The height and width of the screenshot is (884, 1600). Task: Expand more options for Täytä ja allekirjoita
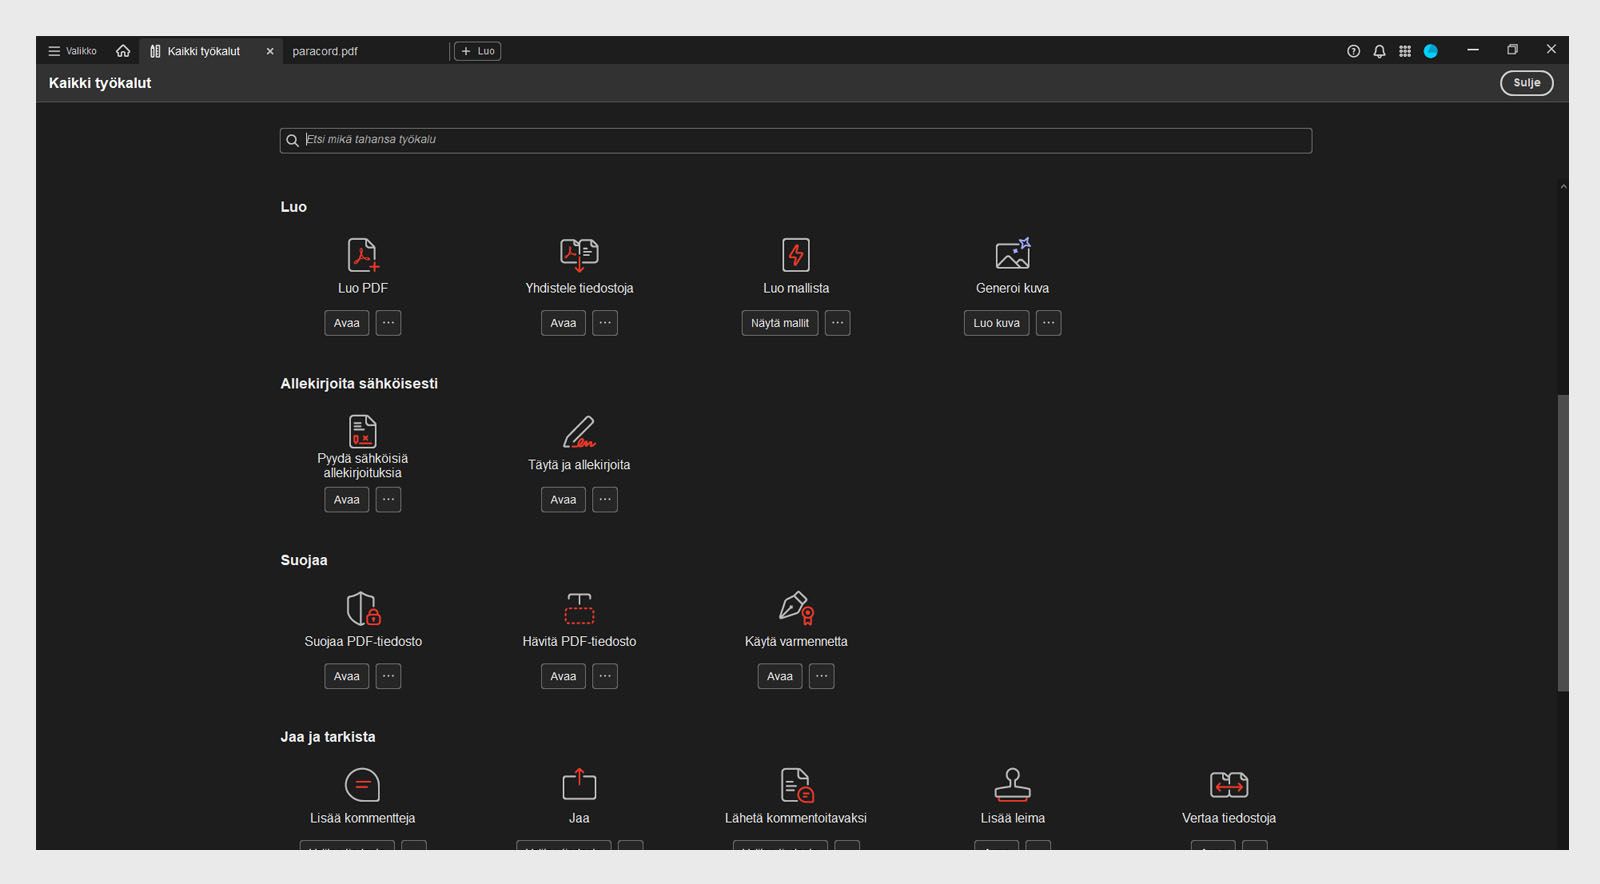pyautogui.click(x=605, y=500)
